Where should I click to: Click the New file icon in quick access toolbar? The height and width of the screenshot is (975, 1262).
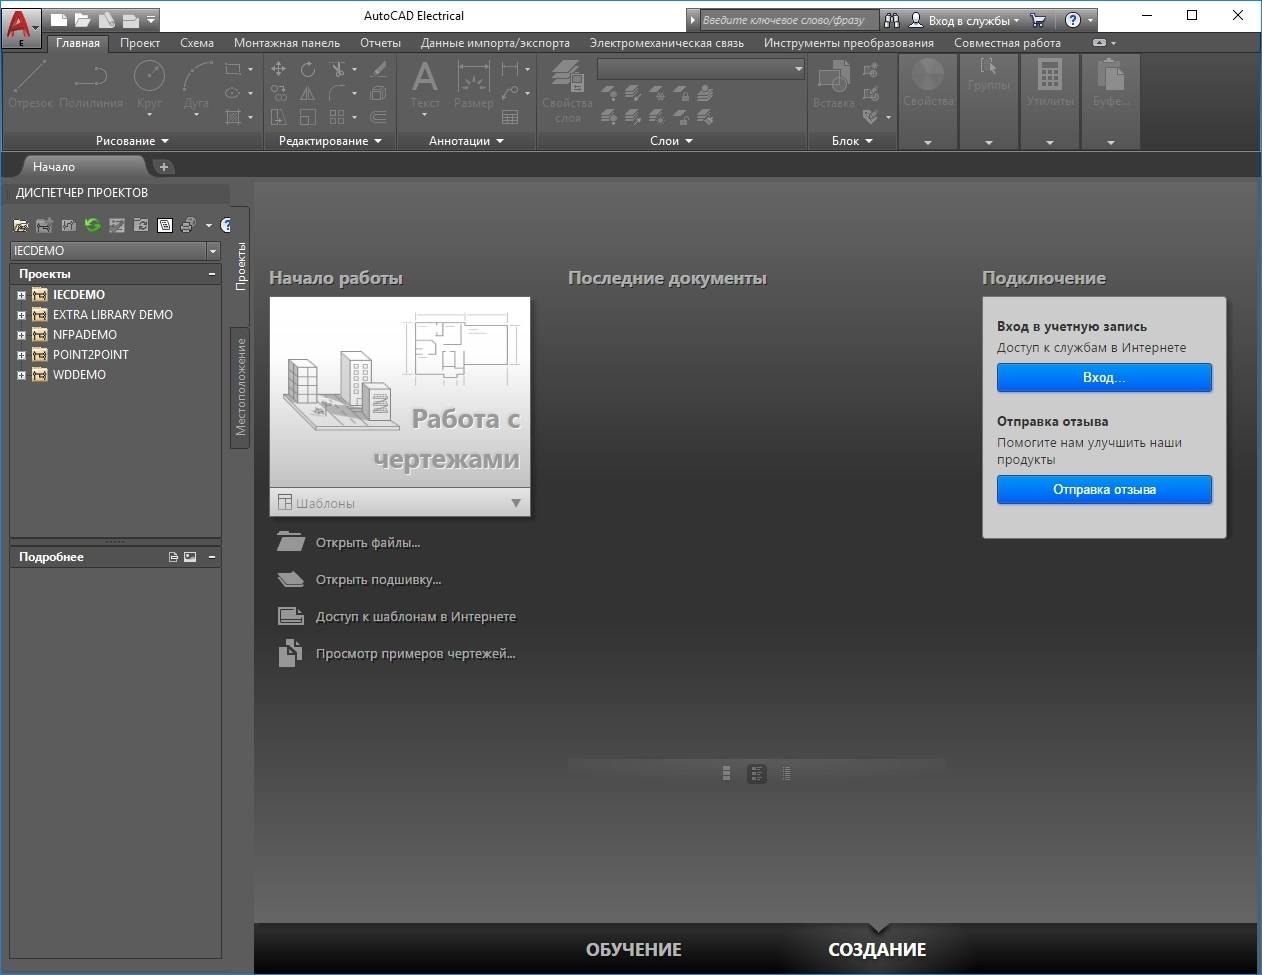point(59,19)
